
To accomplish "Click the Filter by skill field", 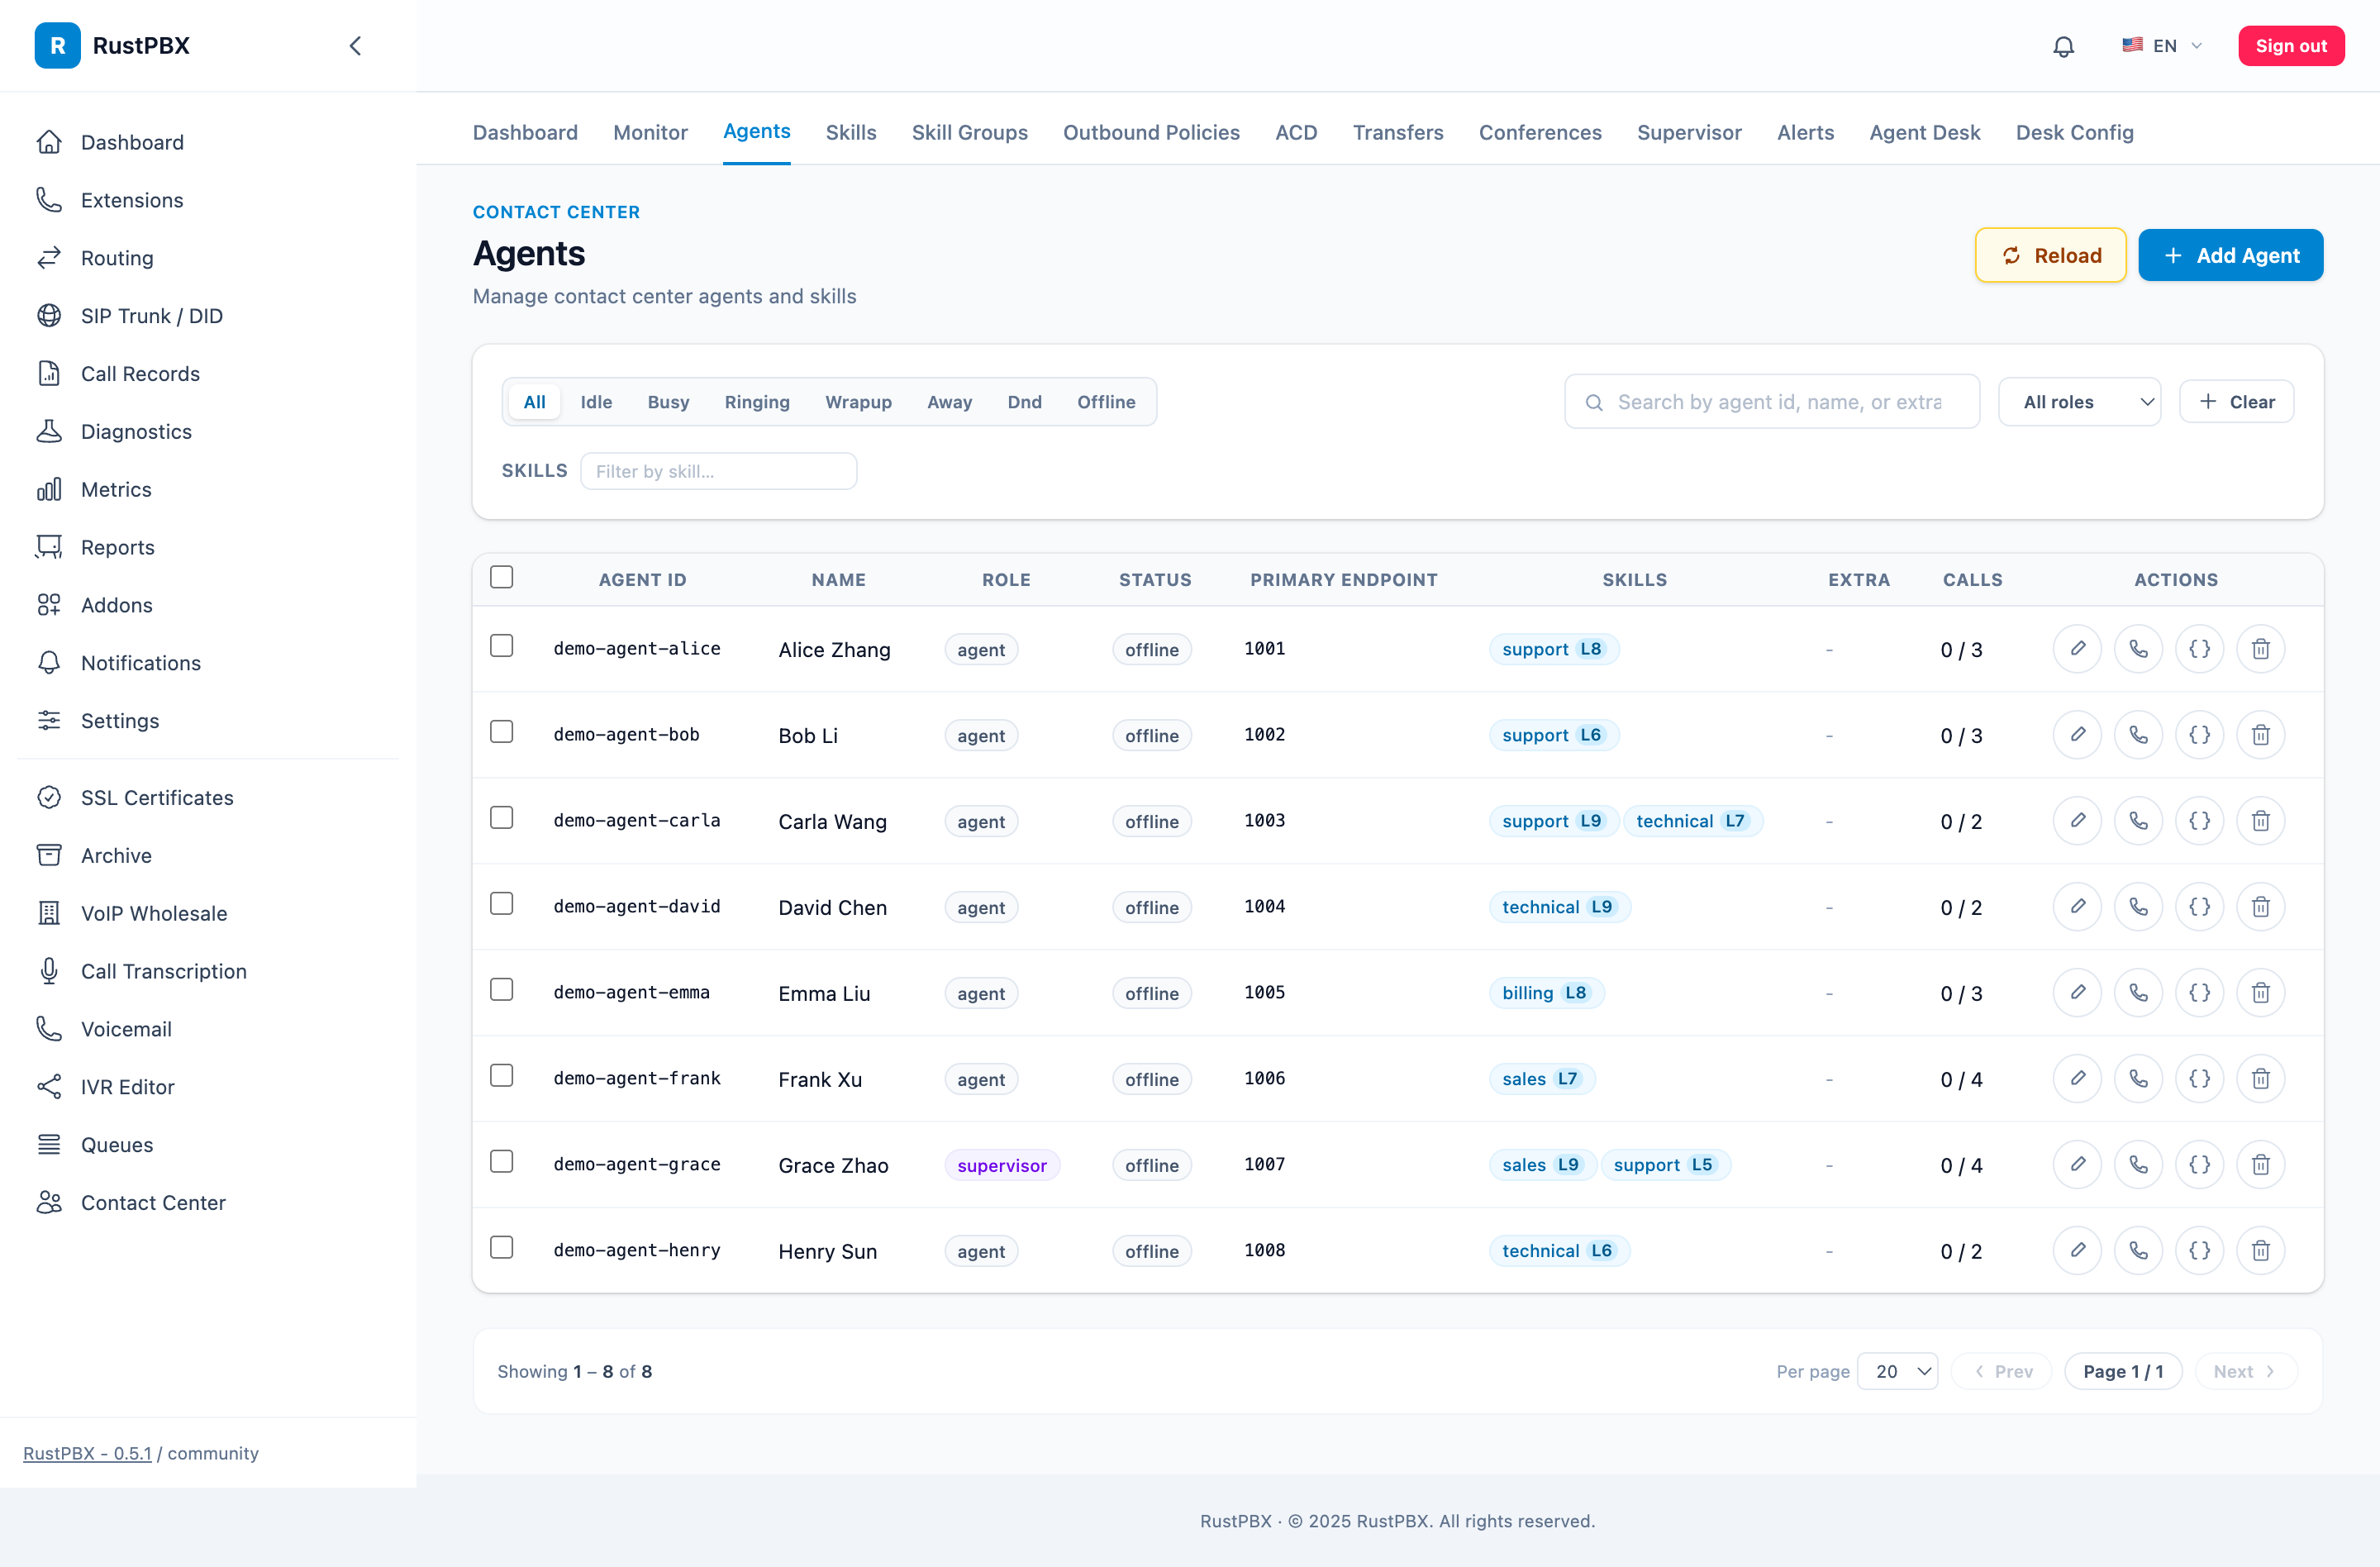I will 718,471.
